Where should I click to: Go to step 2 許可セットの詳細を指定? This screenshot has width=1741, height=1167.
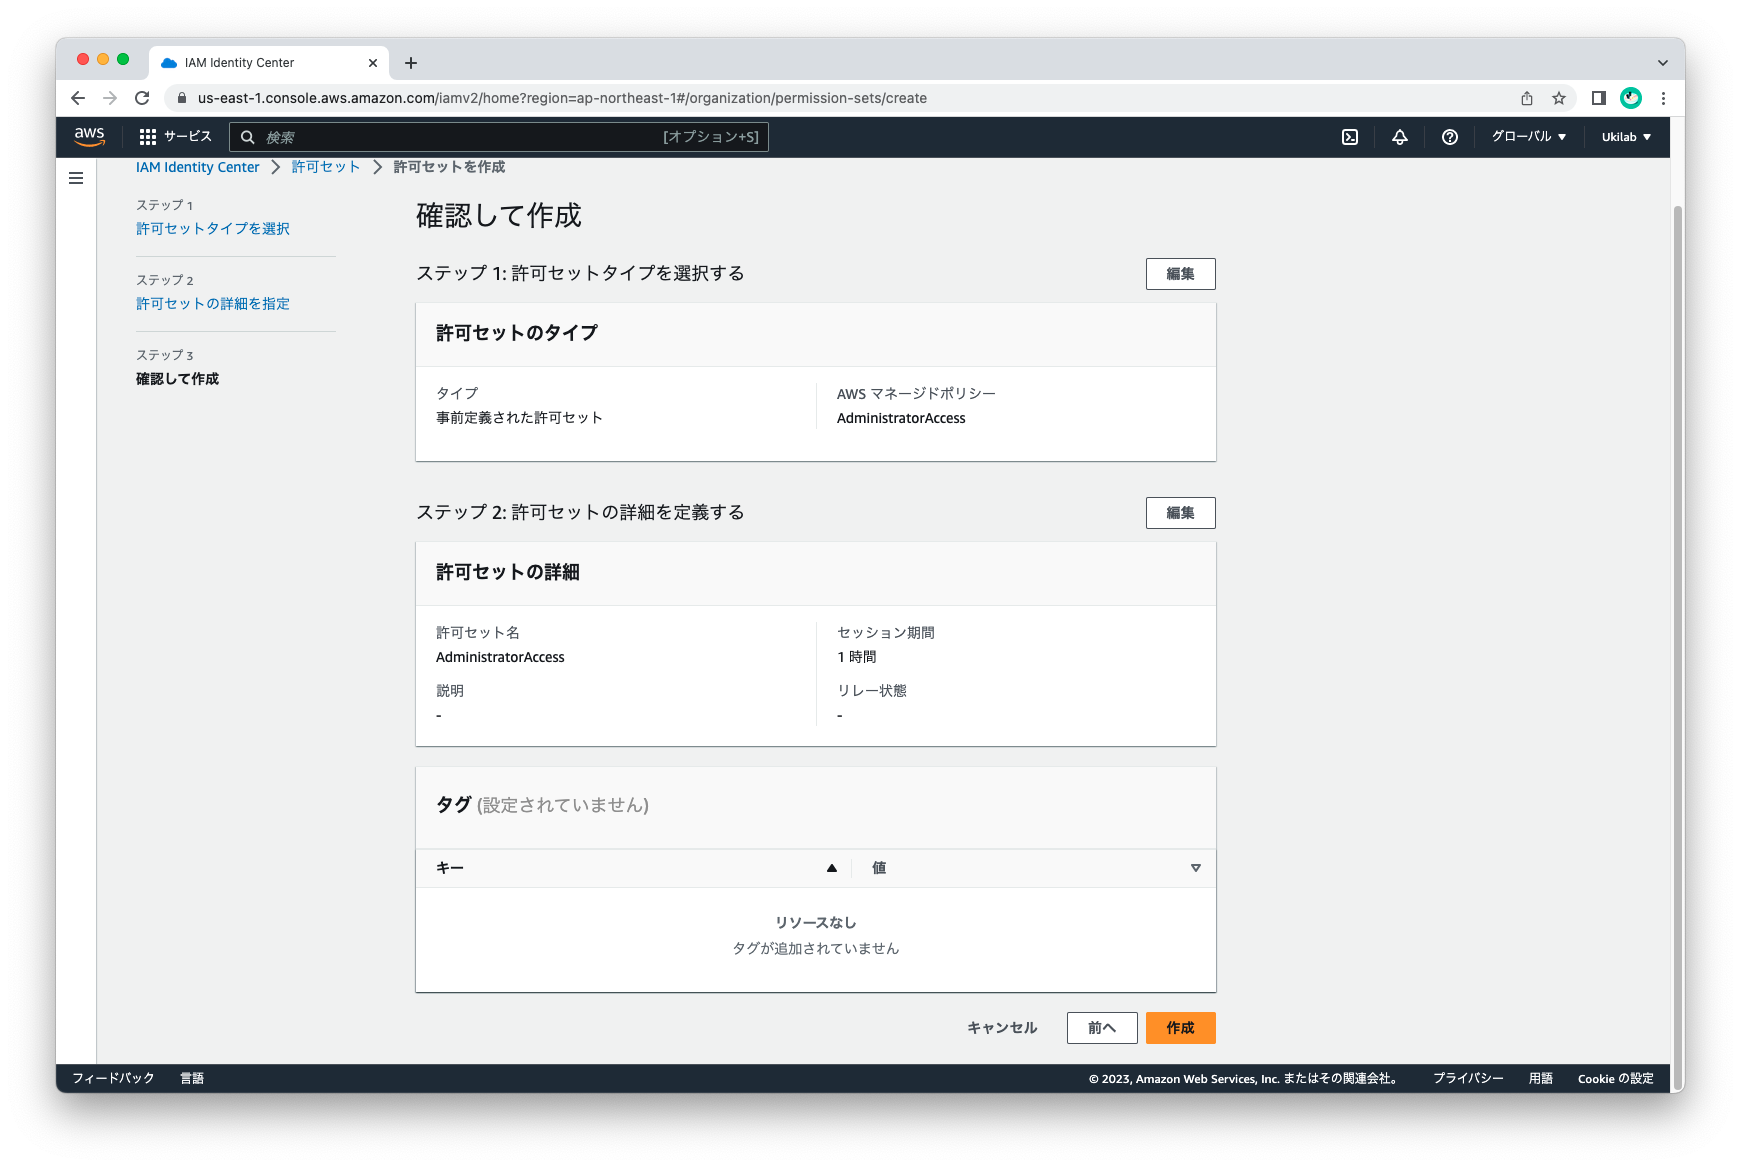point(213,304)
